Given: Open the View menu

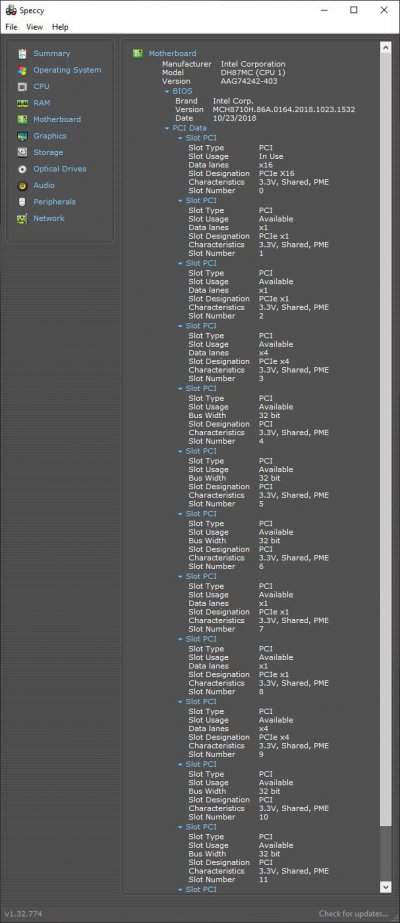Looking at the screenshot, I should coord(34,27).
